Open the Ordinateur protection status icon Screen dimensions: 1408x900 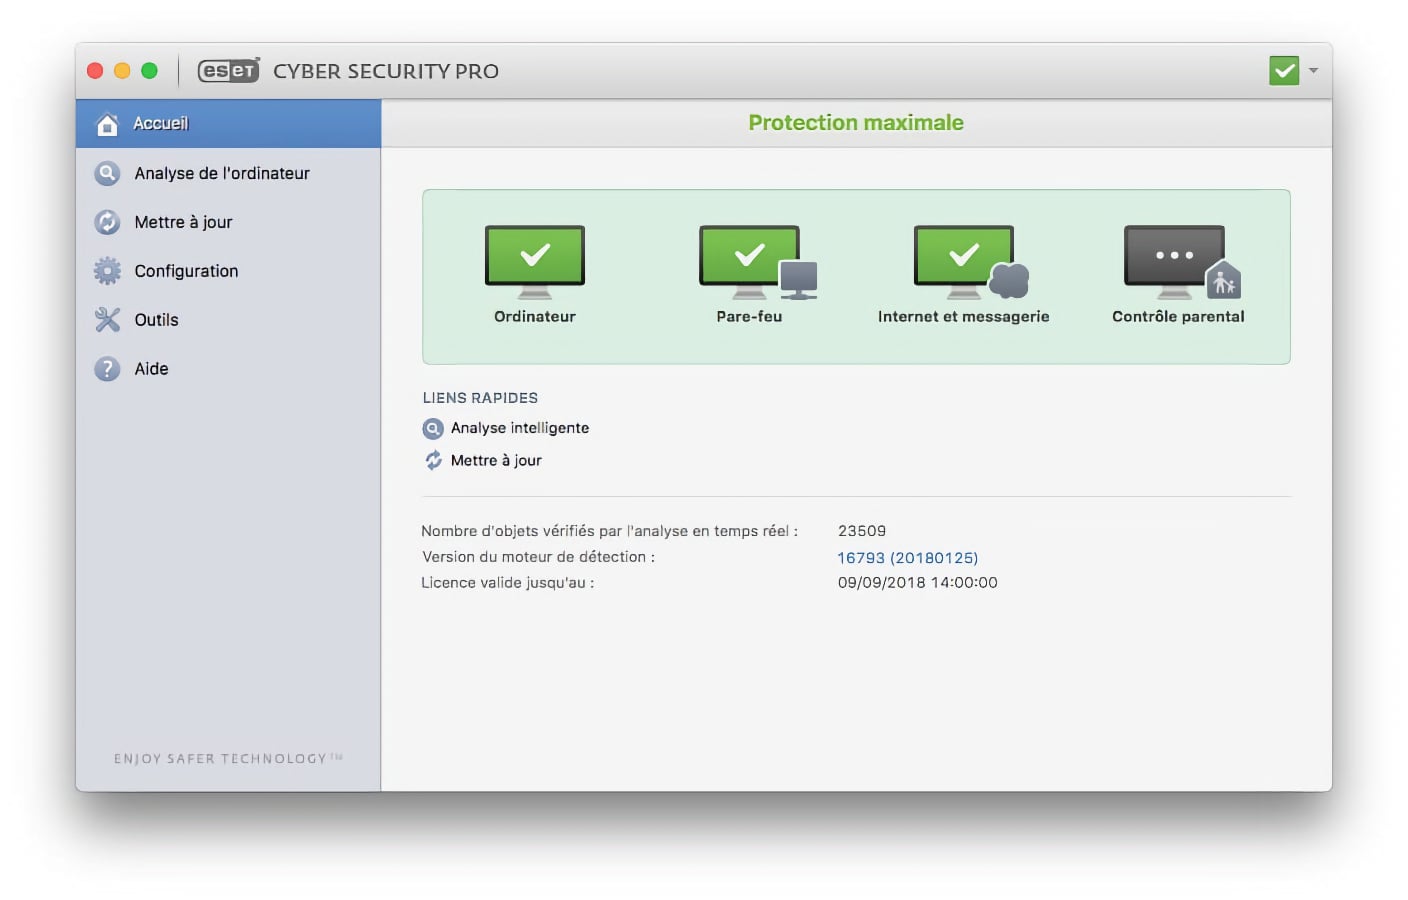point(534,262)
